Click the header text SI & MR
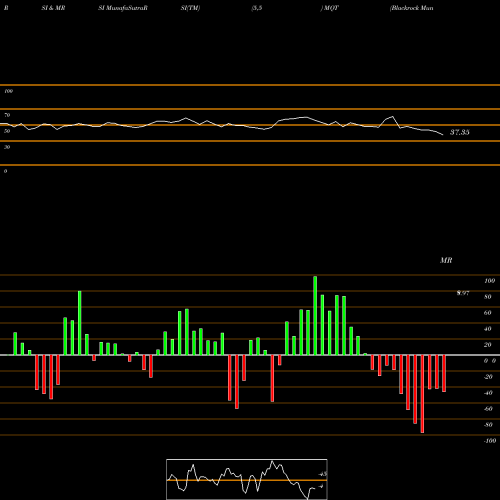The width and height of the screenshot is (500, 500). [53, 8]
